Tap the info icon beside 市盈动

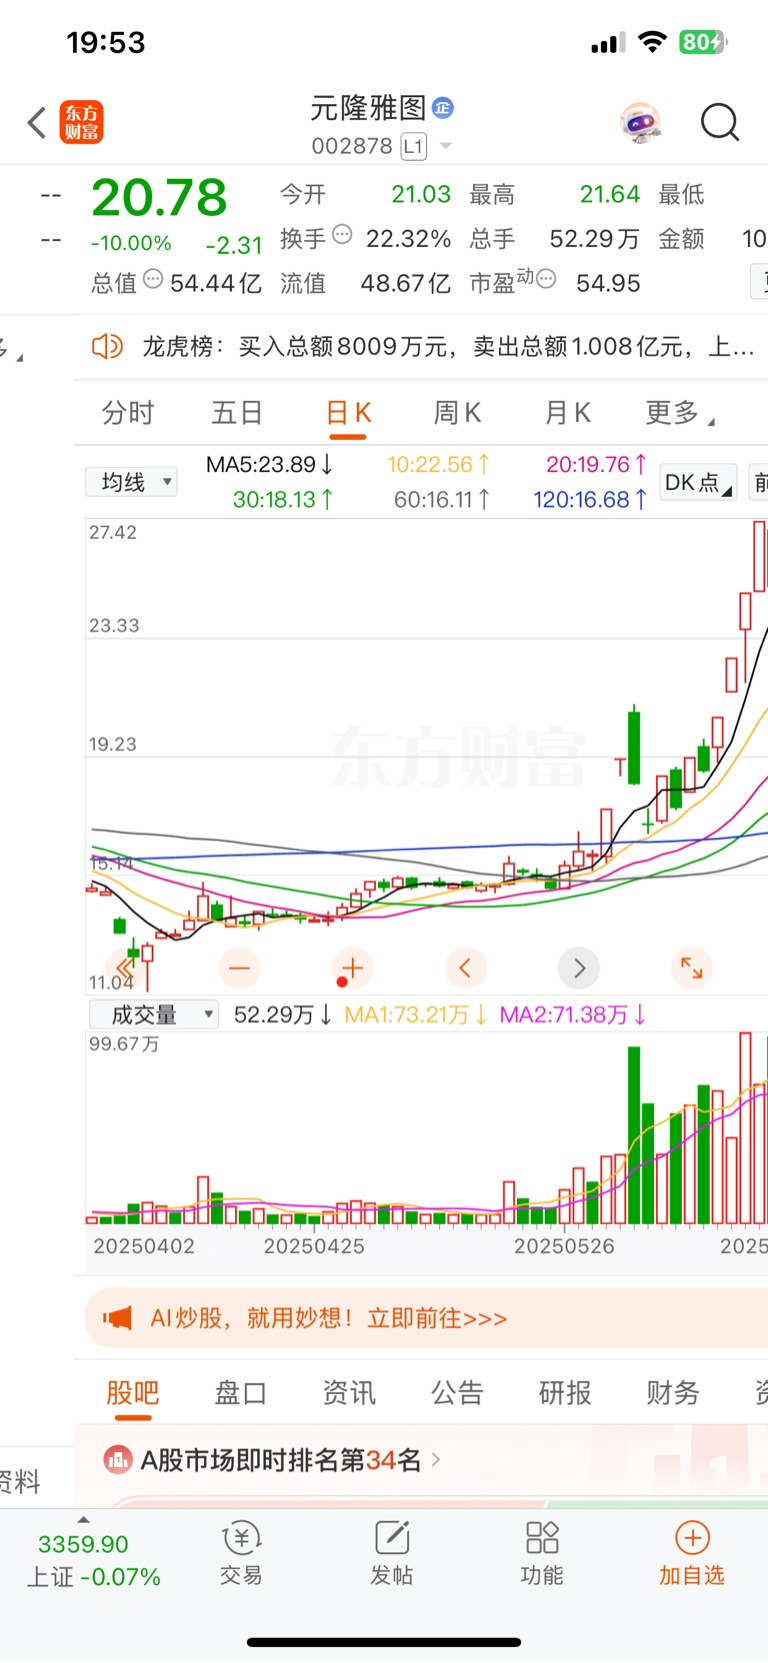point(546,279)
